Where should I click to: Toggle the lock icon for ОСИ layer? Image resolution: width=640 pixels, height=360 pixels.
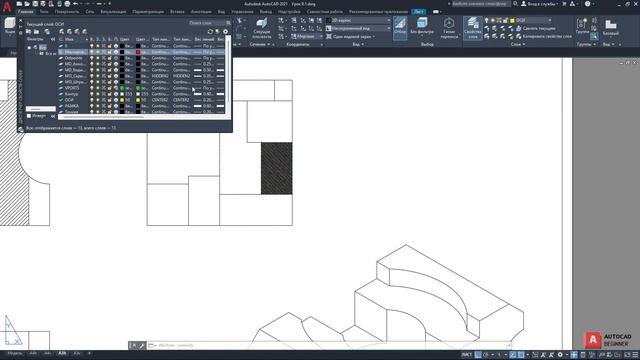click(109, 100)
